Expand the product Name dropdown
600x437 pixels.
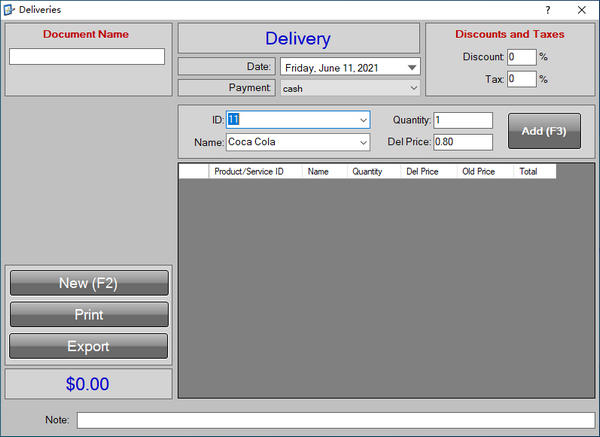click(x=362, y=142)
